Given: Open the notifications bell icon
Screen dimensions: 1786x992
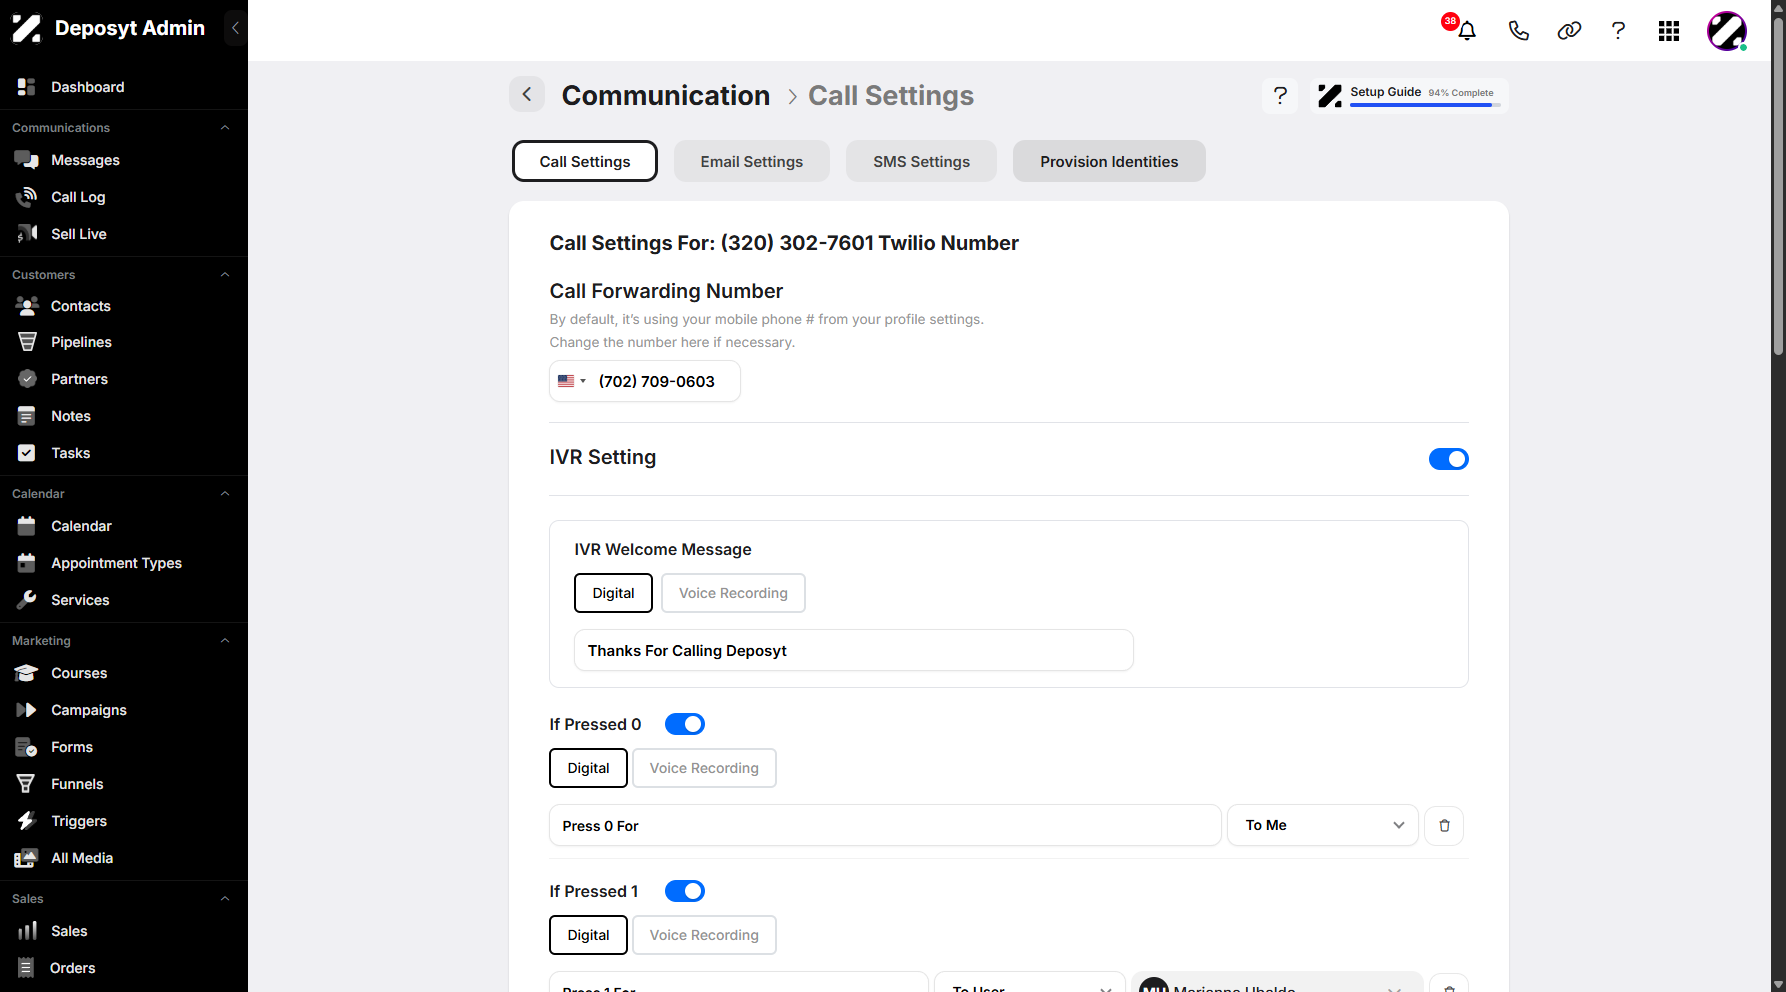Looking at the screenshot, I should pyautogui.click(x=1466, y=30).
